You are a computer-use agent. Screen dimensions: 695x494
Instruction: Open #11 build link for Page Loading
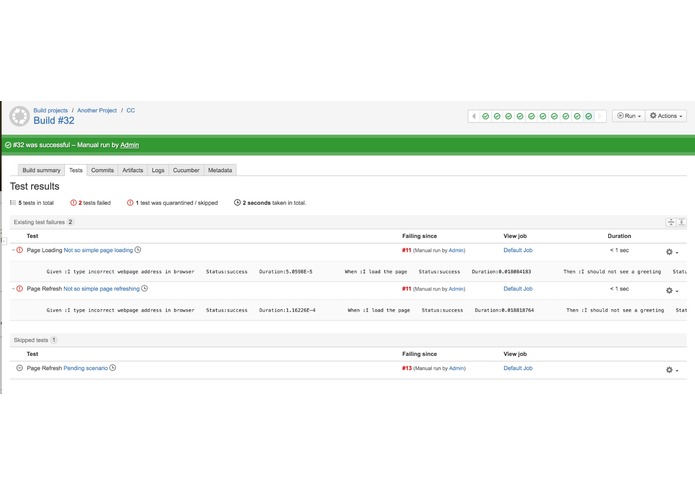406,250
